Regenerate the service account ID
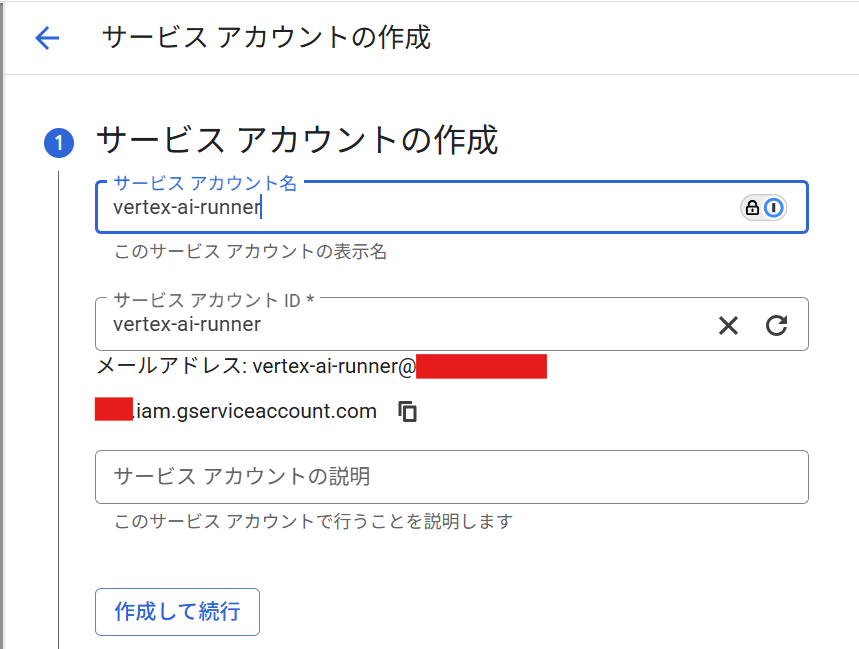 [777, 325]
